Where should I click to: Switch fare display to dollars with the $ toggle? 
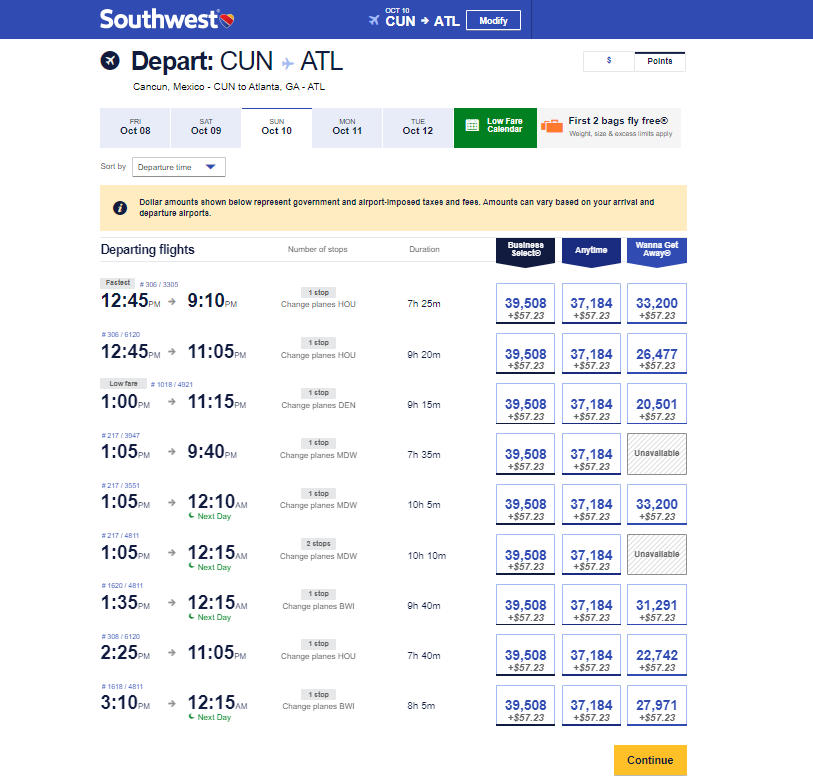coord(608,61)
